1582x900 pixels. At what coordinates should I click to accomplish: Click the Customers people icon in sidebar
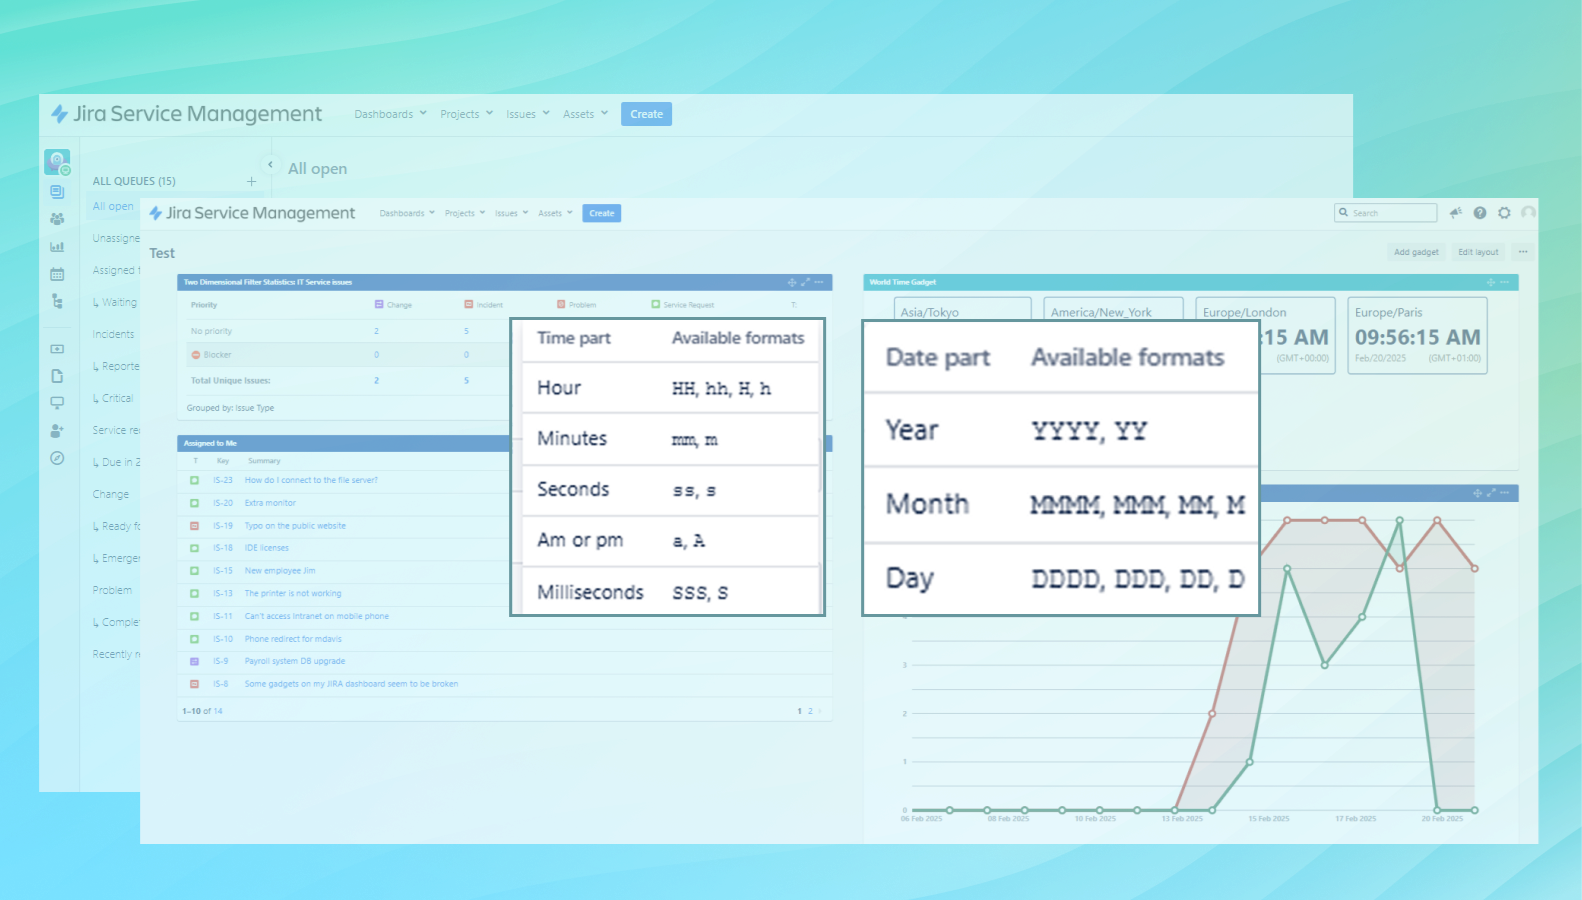coord(57,219)
